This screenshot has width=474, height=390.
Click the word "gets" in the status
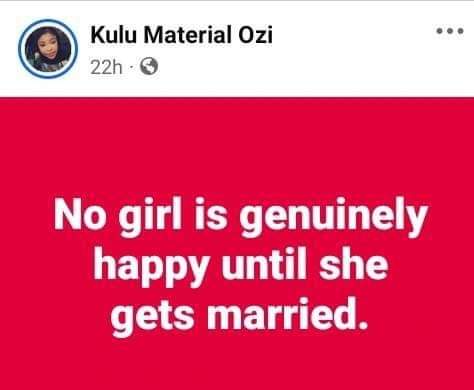(153, 318)
